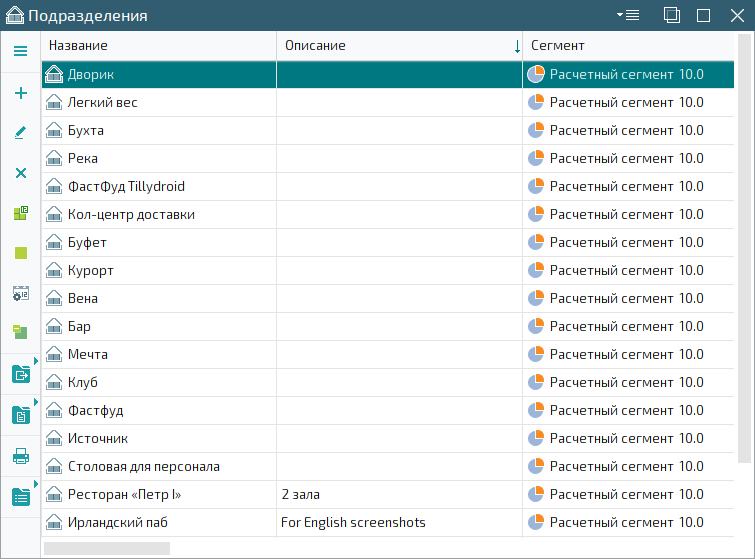This screenshot has width=755, height=559.
Task: Click the X delete icon in sidebar
Action: (x=20, y=173)
